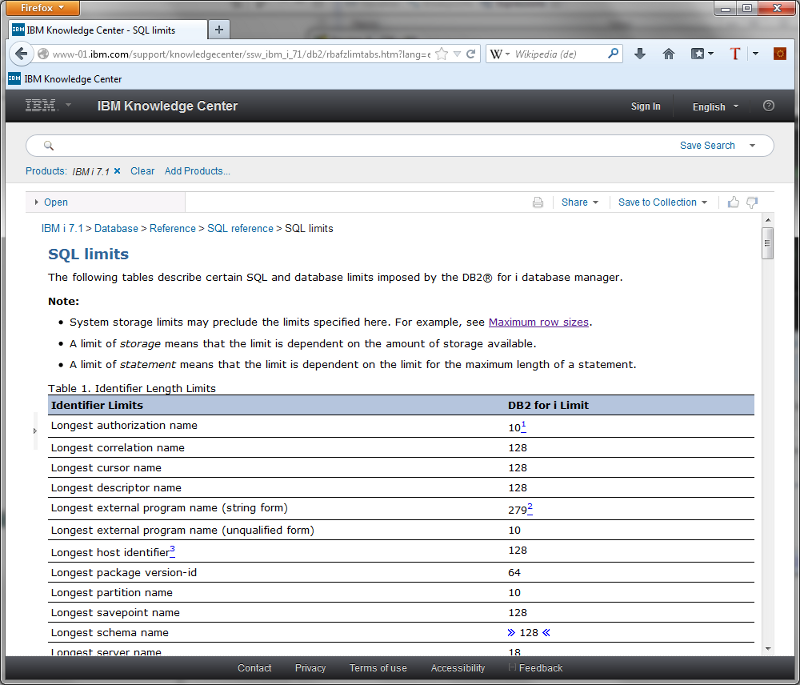Expand the Open navigation panel
800x685 pixels.
50,202
